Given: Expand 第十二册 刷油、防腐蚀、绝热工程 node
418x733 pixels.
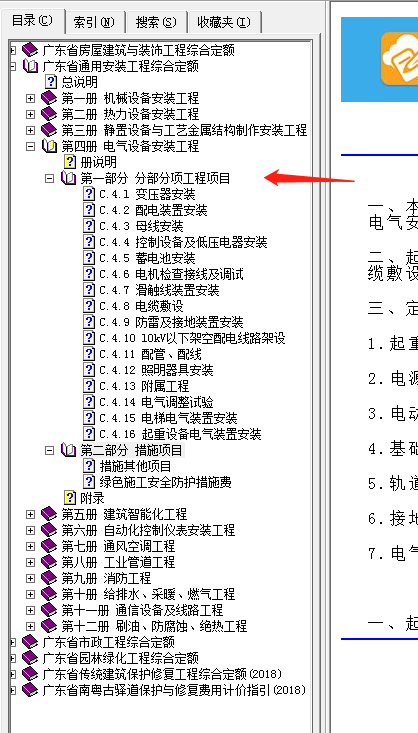Looking at the screenshot, I should point(30,626).
